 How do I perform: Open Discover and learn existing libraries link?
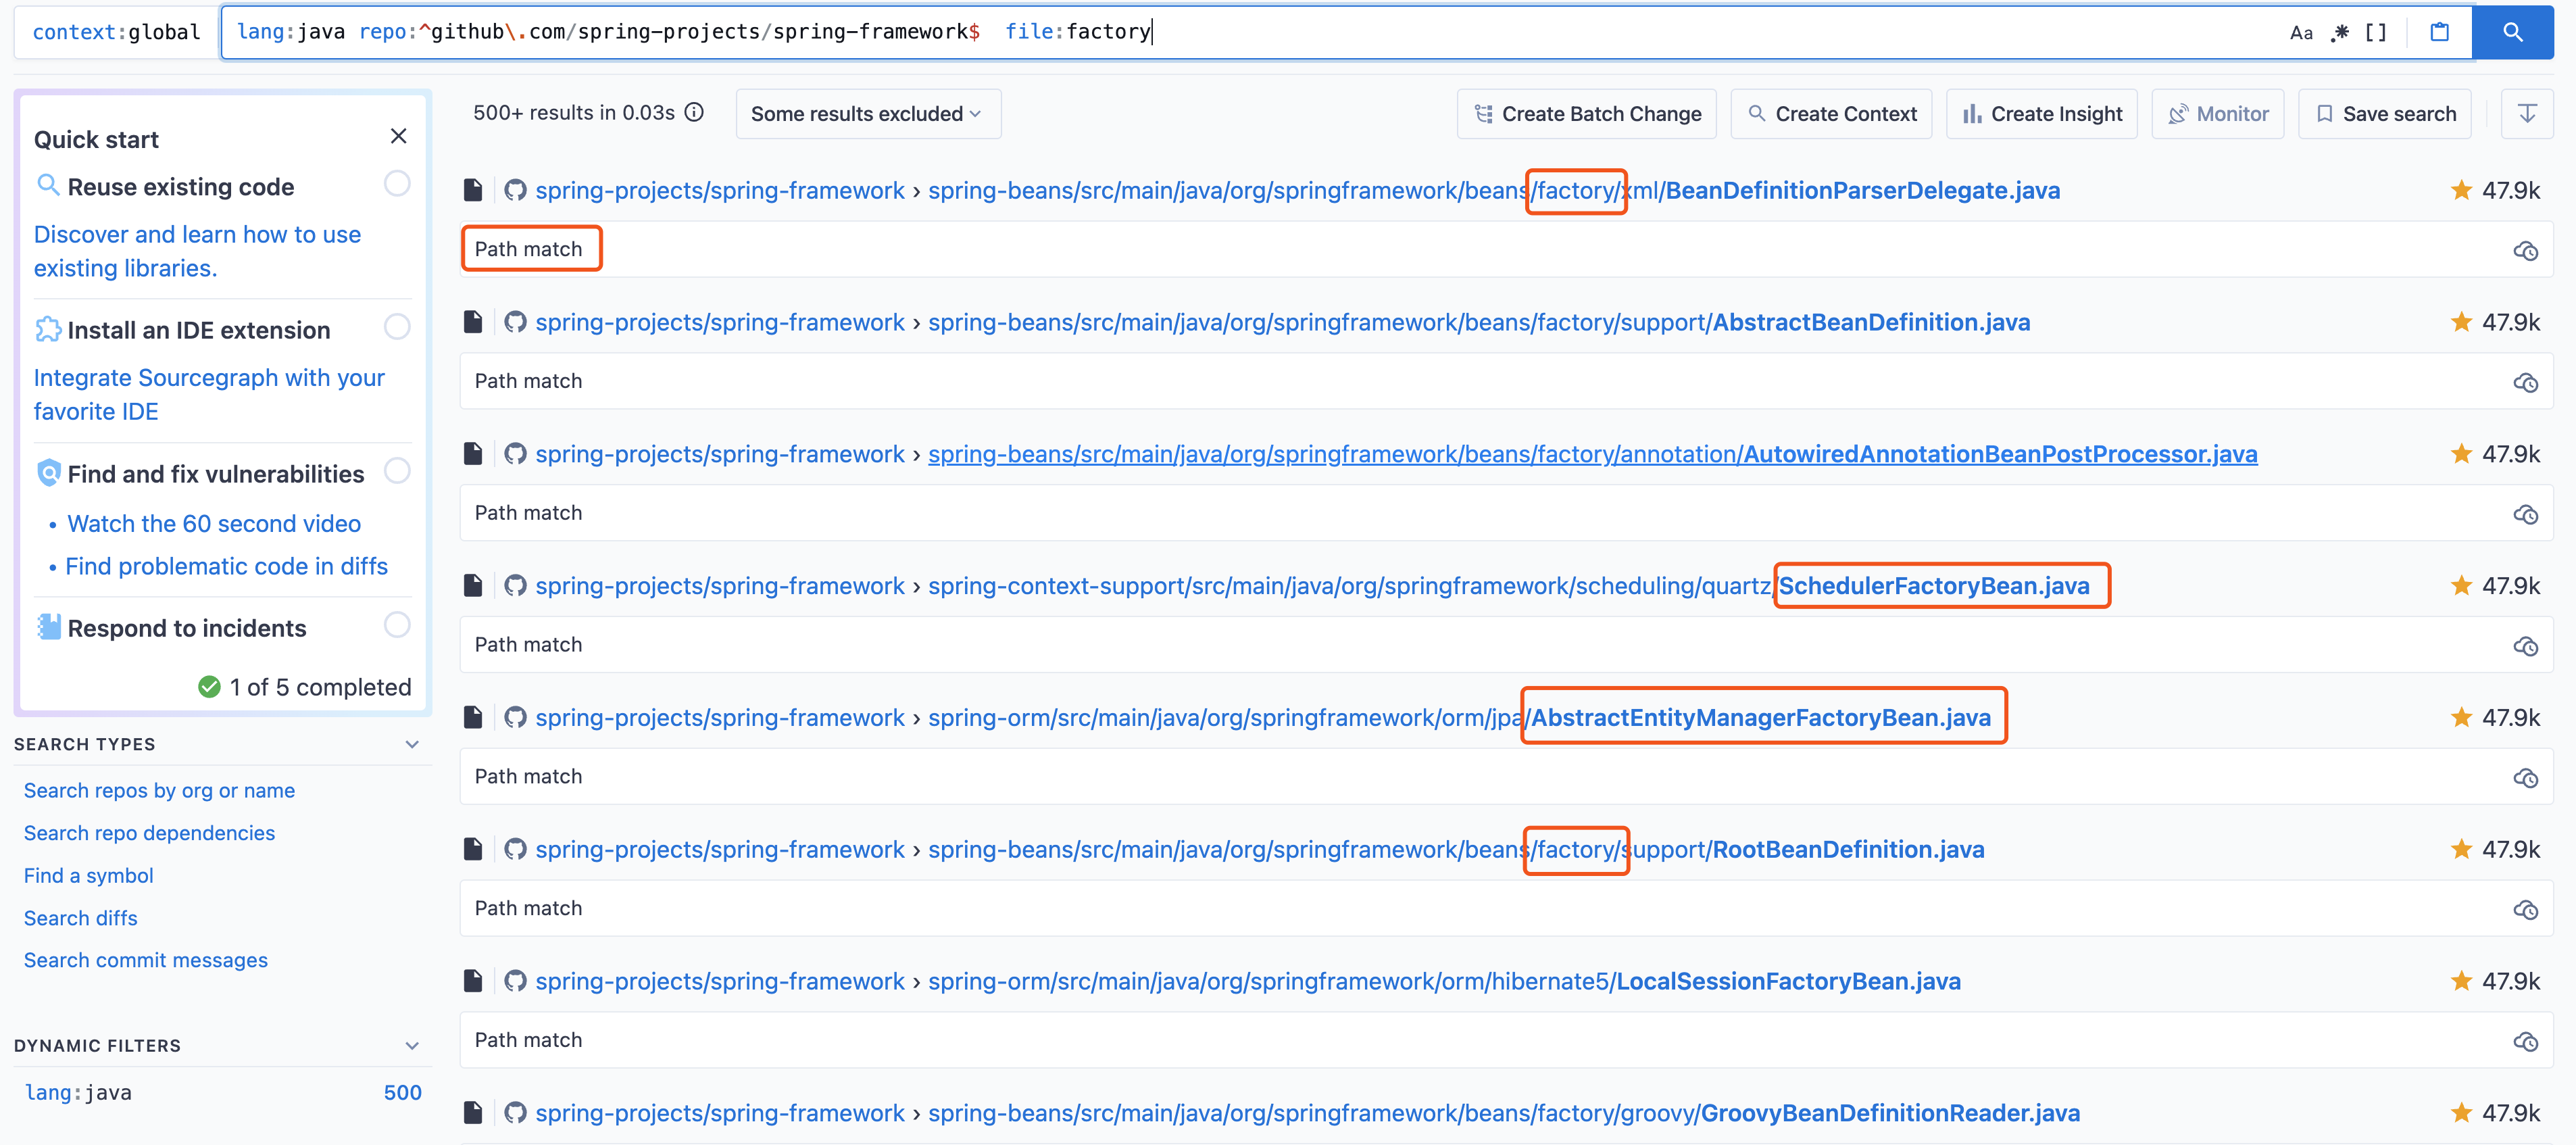[x=197, y=251]
